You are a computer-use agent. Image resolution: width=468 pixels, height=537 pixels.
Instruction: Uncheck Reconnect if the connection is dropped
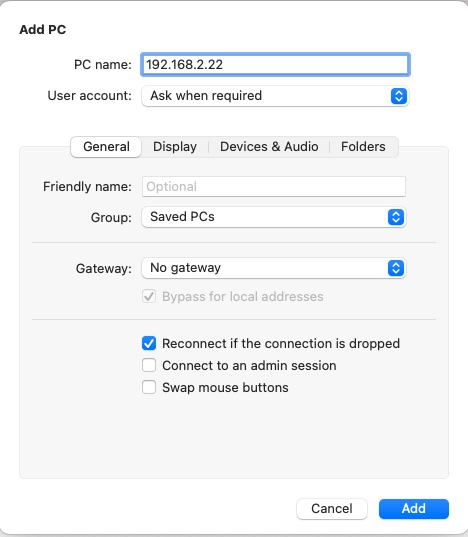tap(149, 343)
